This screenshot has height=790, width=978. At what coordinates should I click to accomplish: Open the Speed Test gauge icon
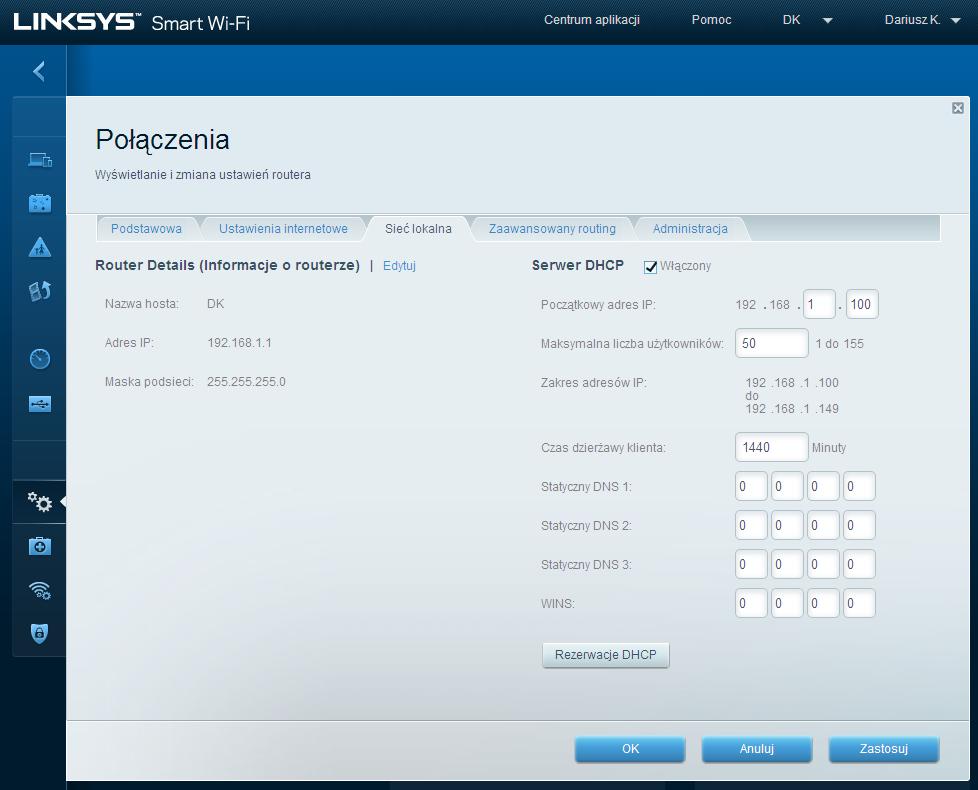pos(39,359)
